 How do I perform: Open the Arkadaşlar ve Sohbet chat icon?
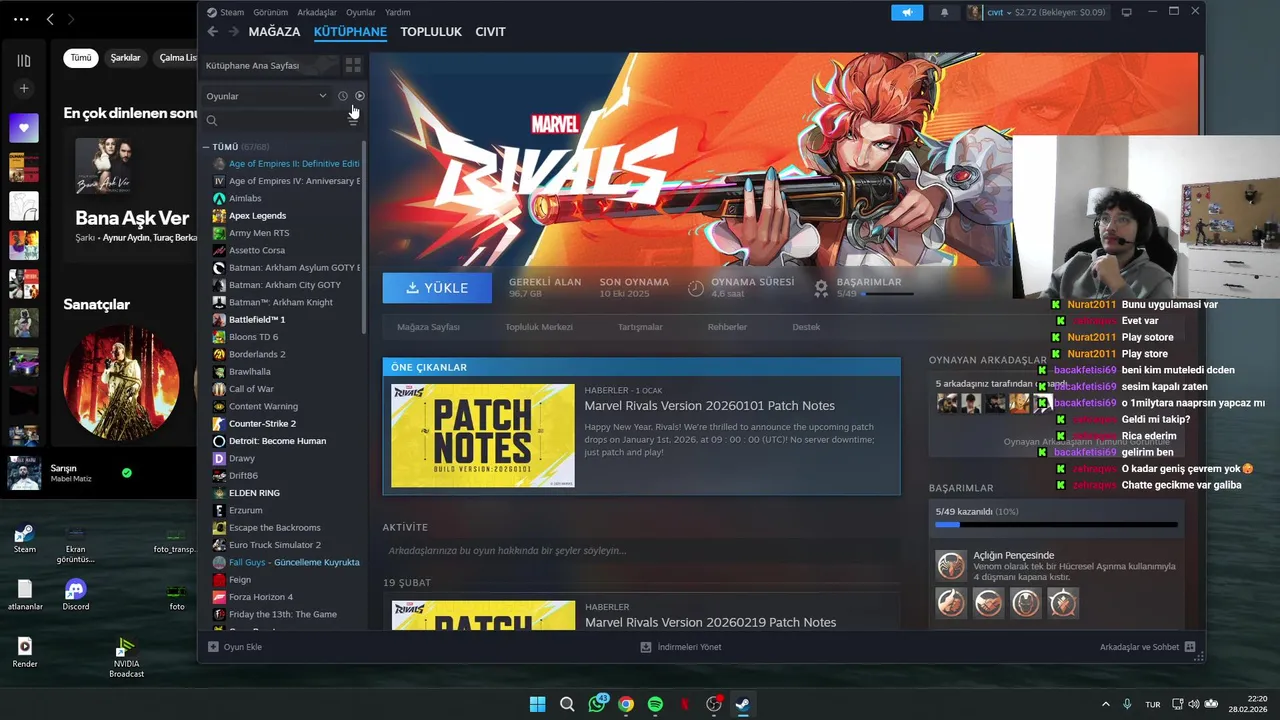click(1190, 647)
